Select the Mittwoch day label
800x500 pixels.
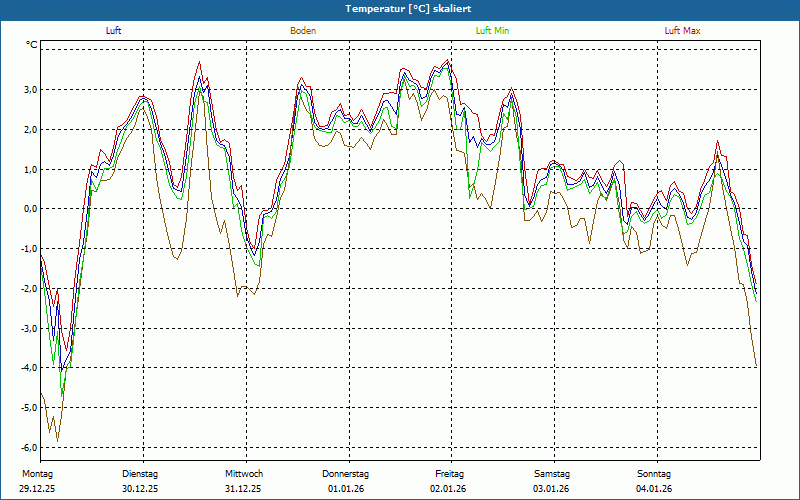click(x=244, y=474)
